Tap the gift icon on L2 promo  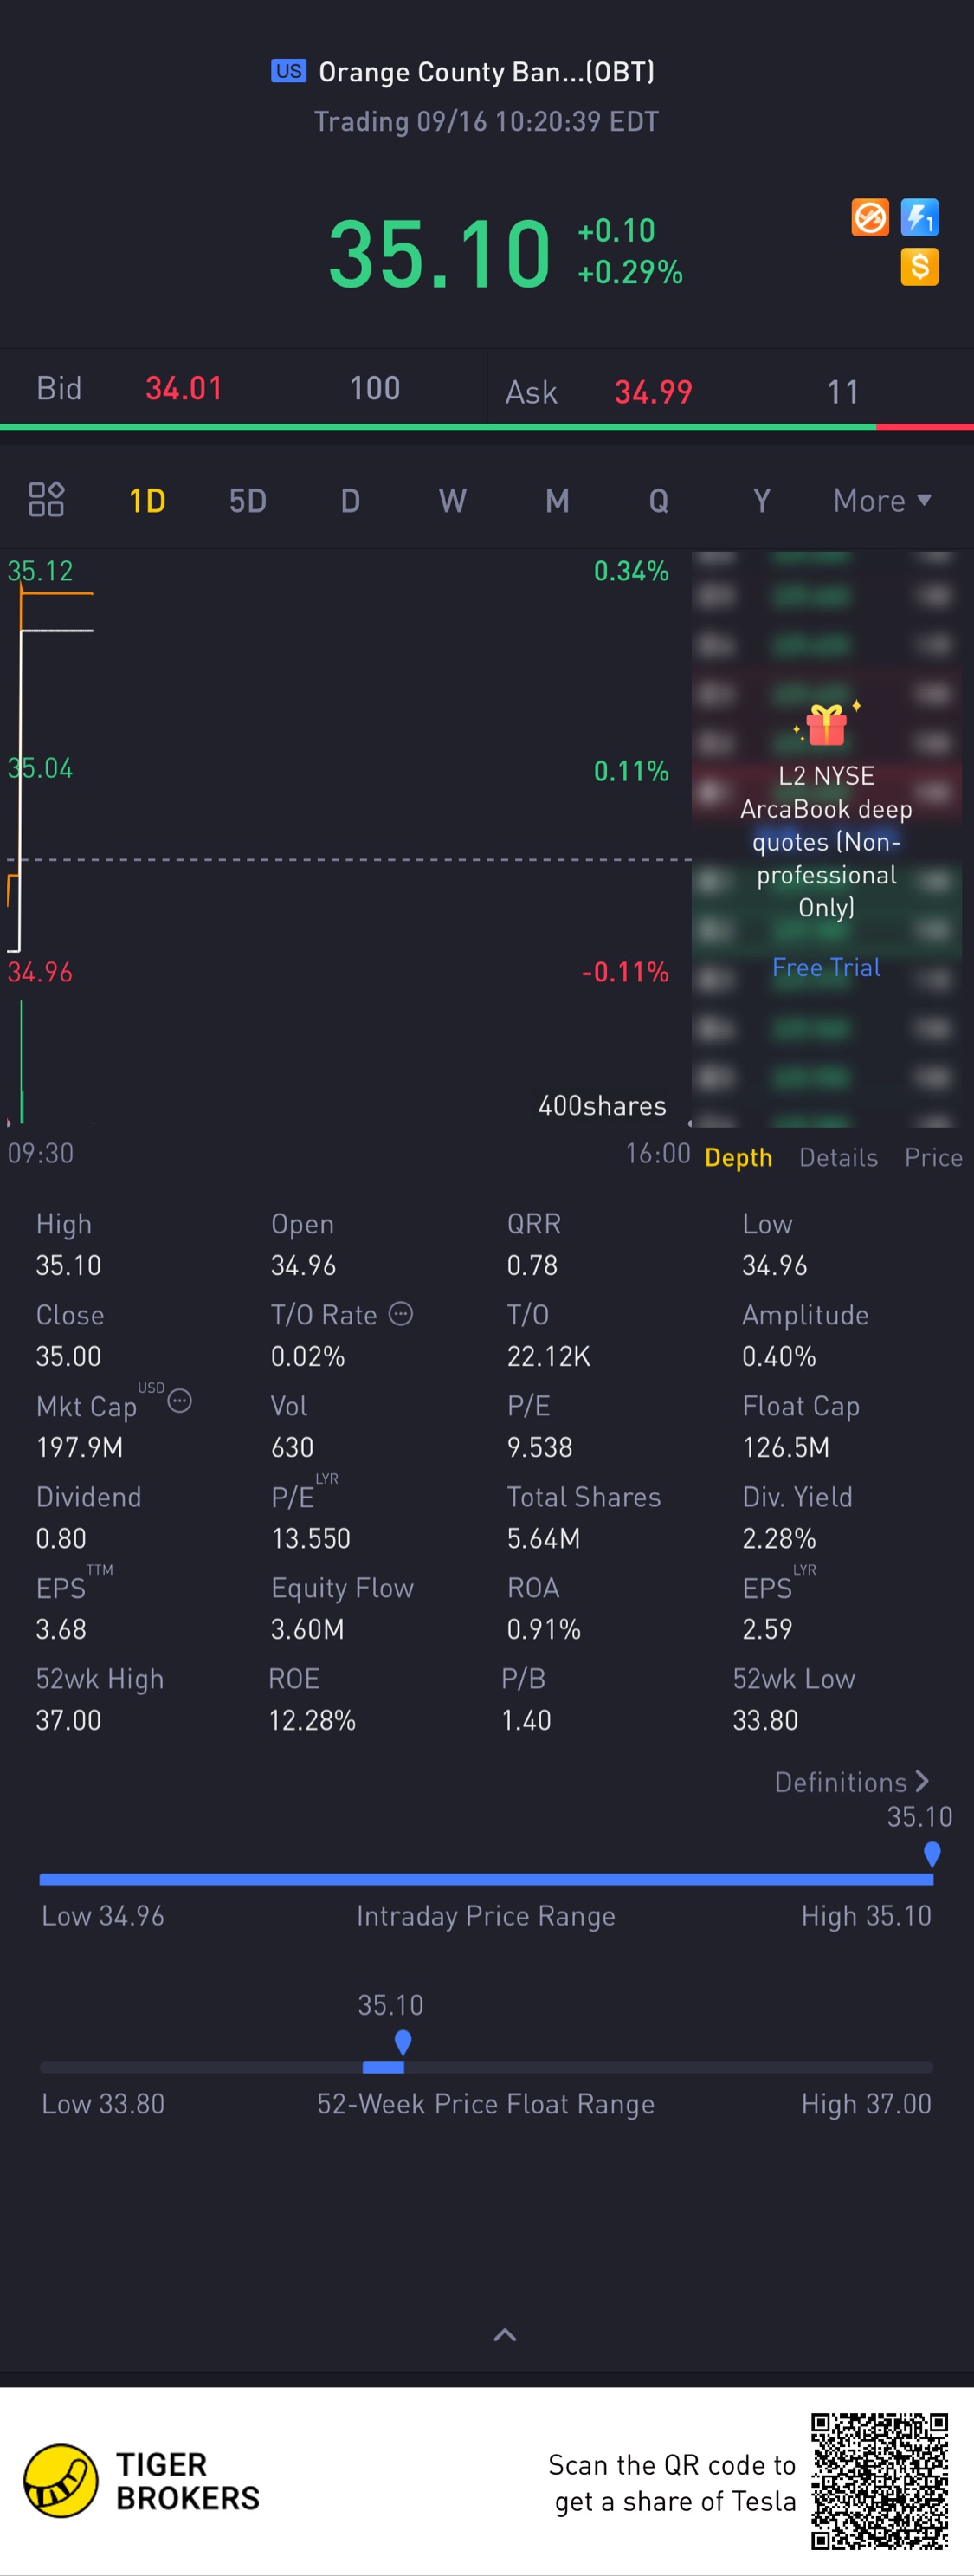(x=826, y=724)
